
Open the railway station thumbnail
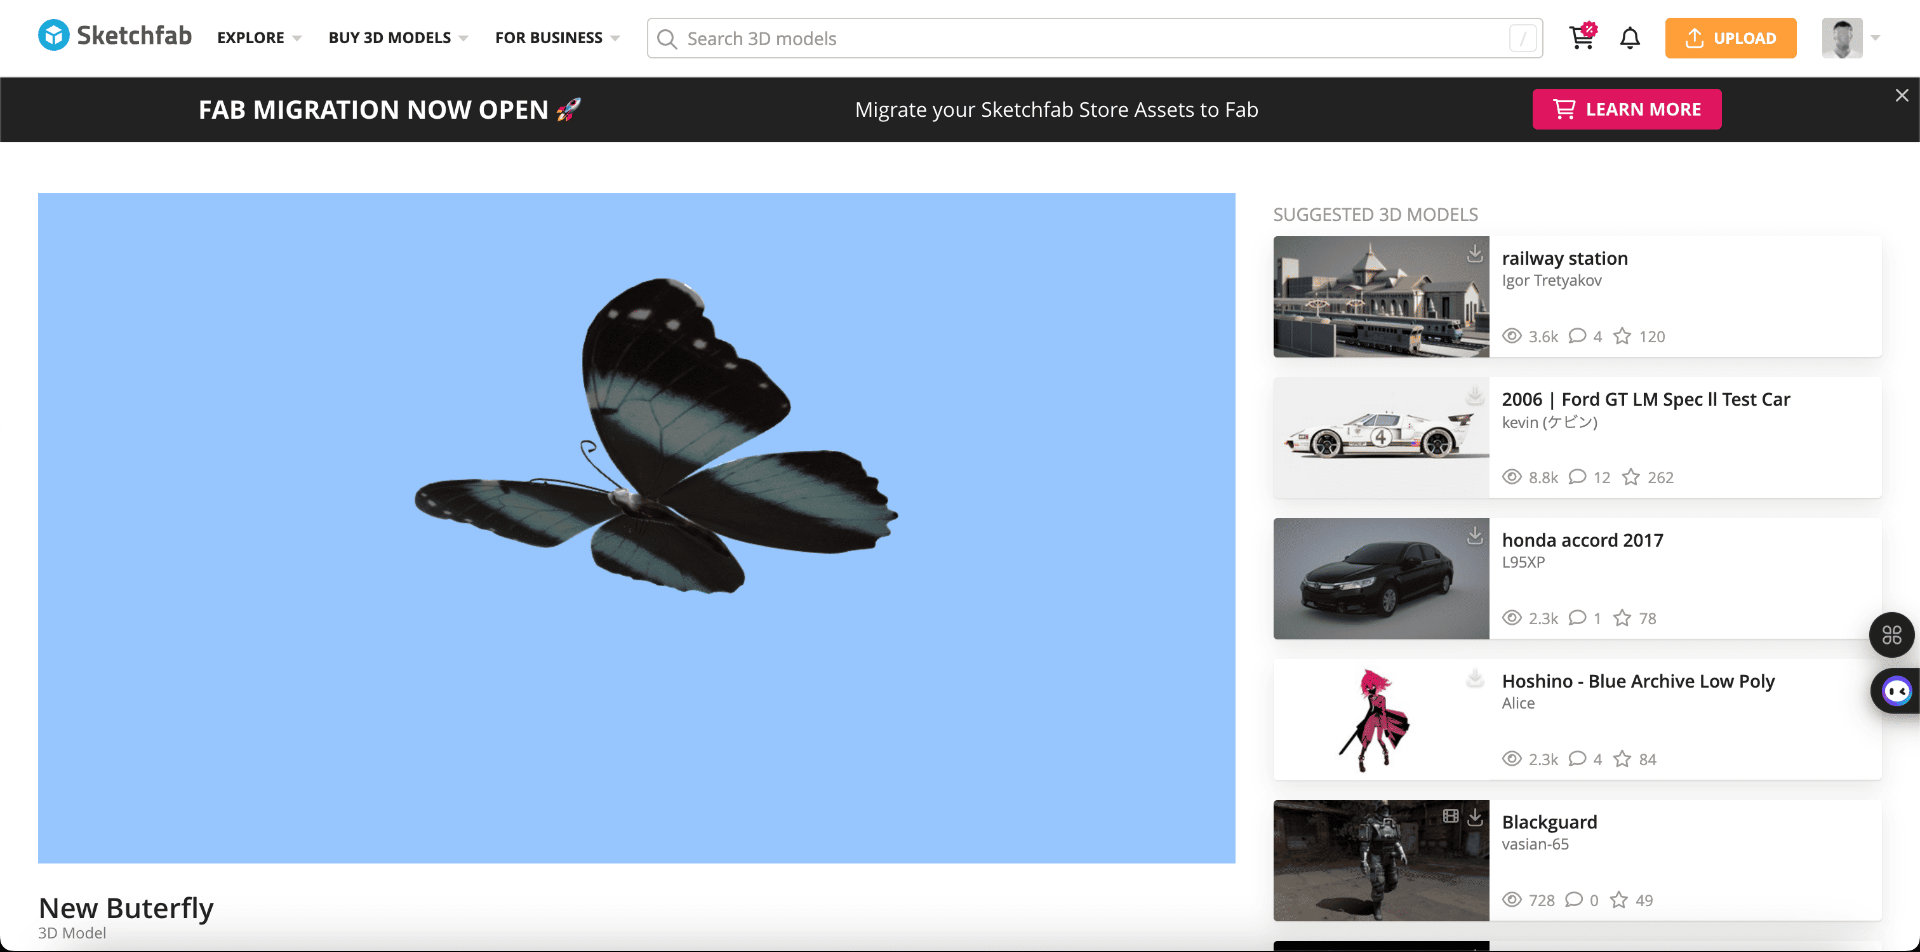tap(1381, 296)
